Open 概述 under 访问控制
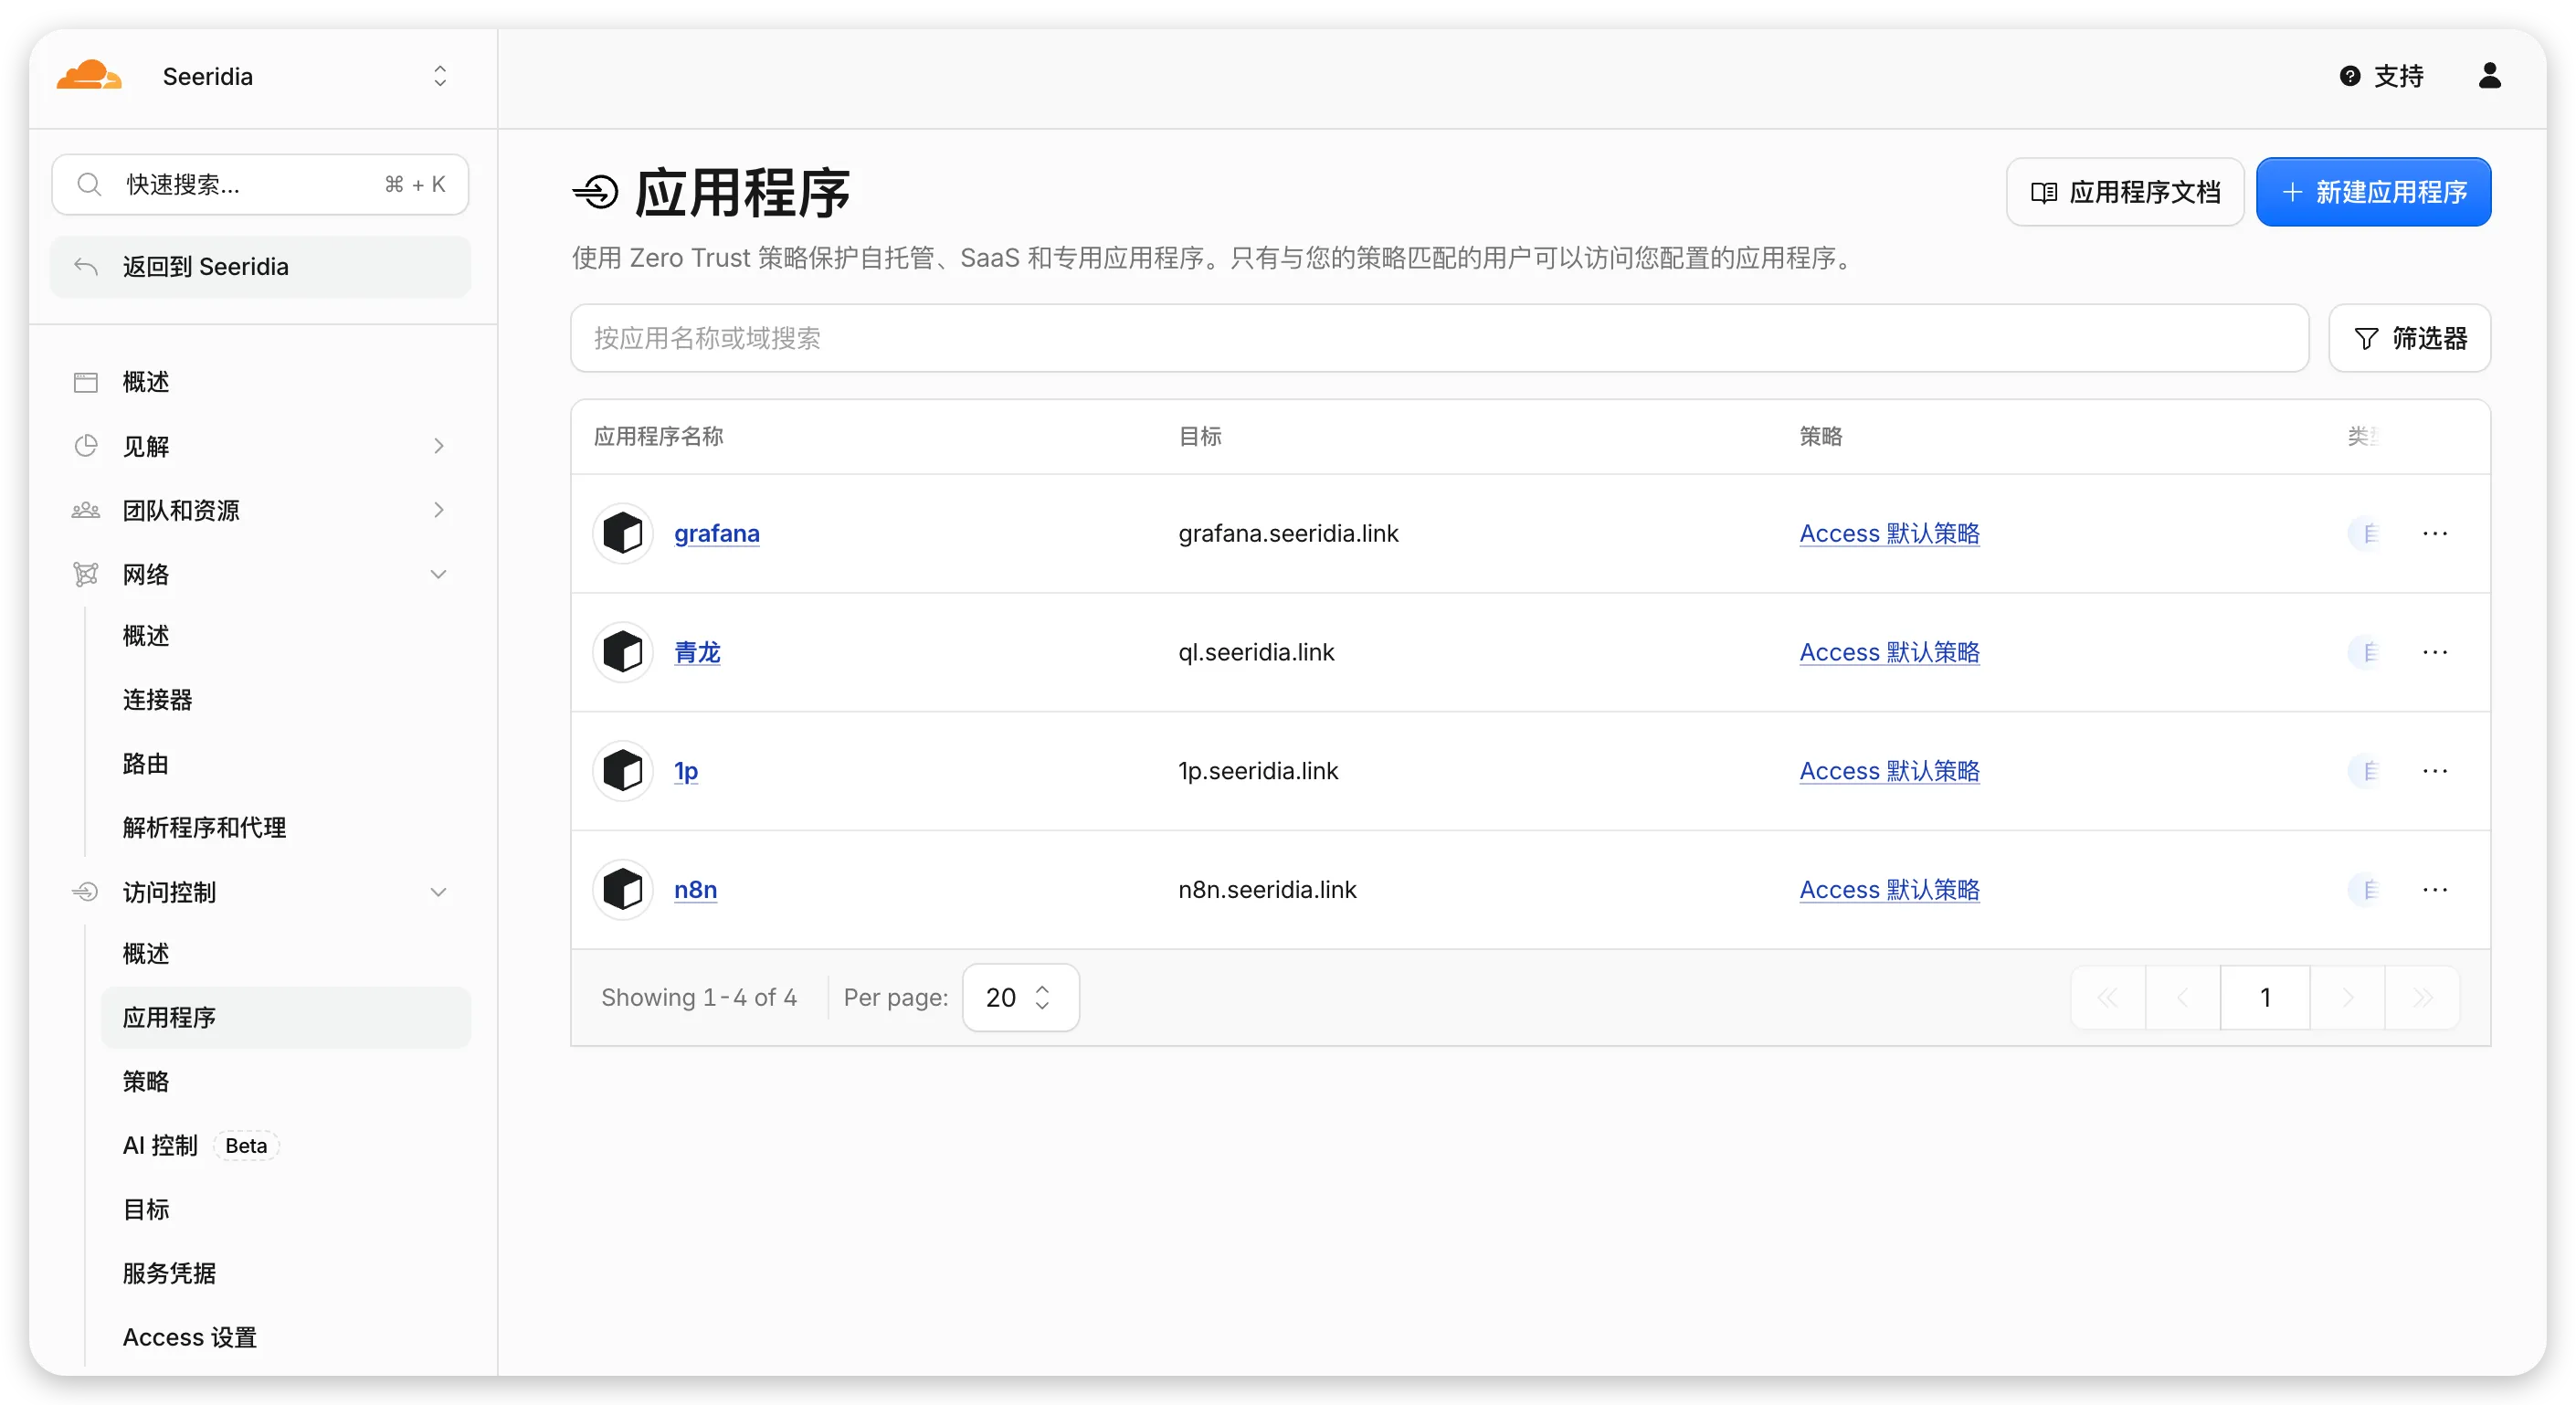2576x1405 pixels. (x=146, y=954)
